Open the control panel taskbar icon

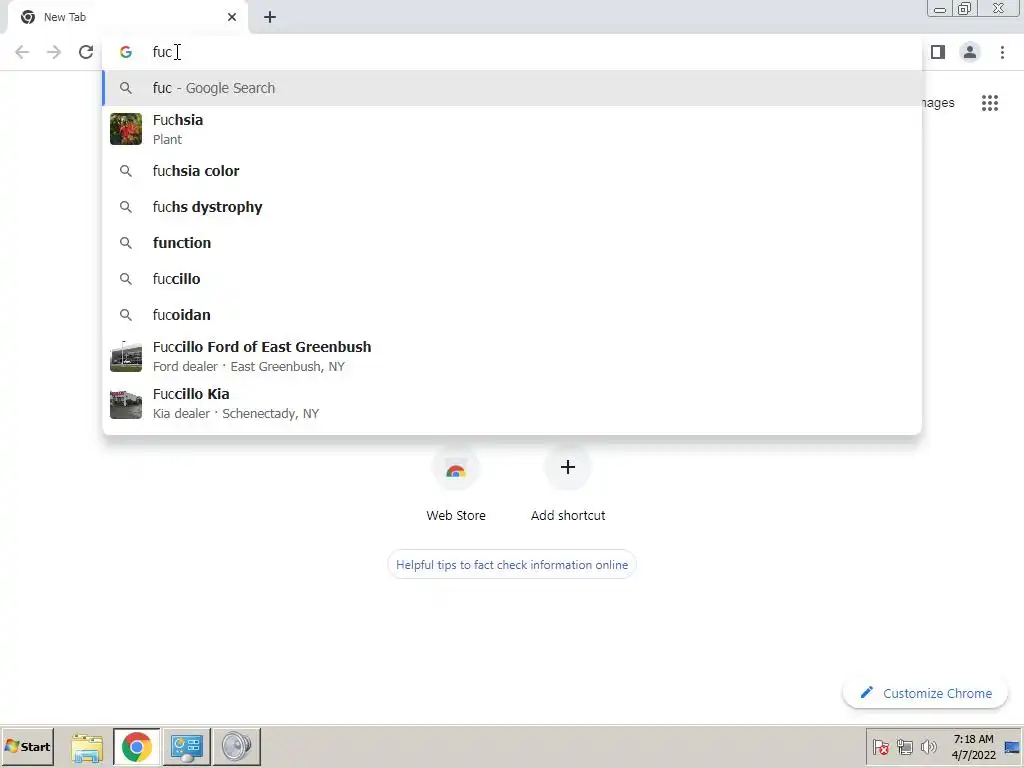pos(187,747)
